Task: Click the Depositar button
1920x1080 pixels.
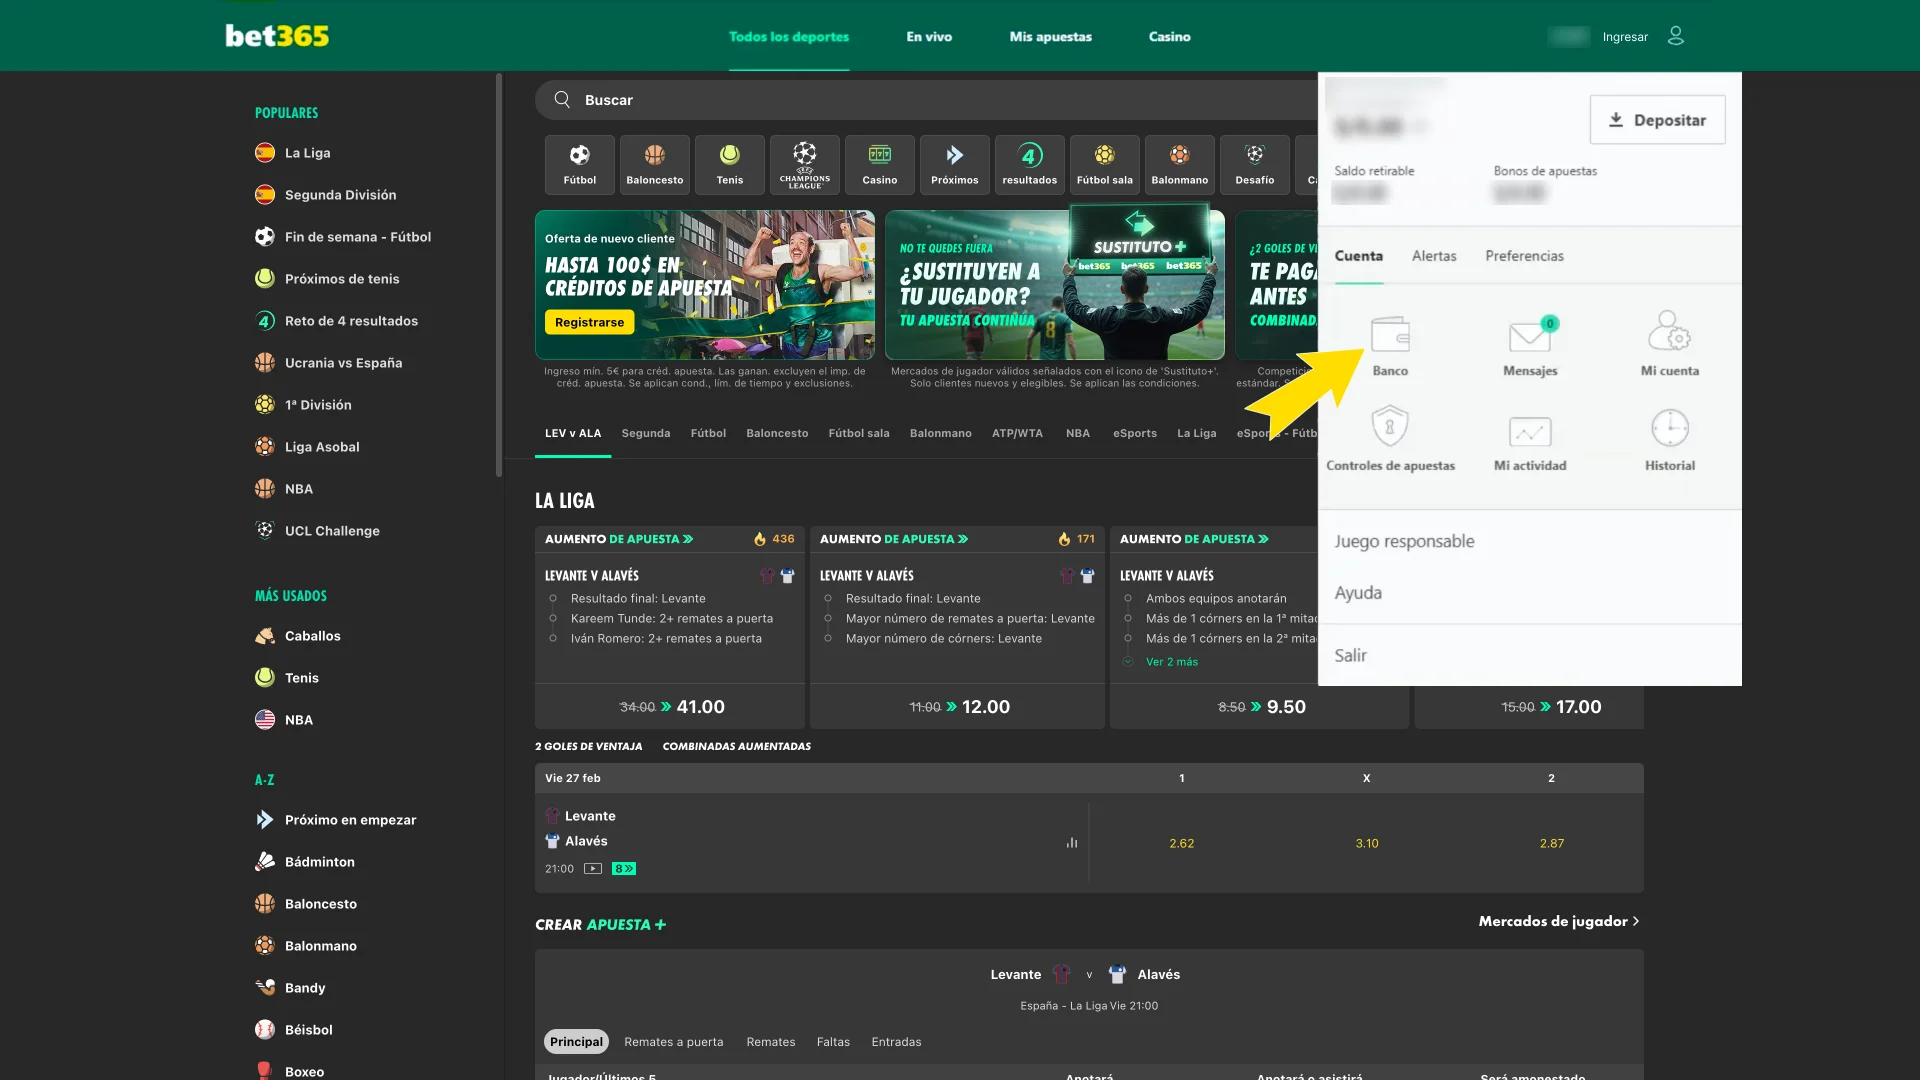Action: [x=1657, y=119]
